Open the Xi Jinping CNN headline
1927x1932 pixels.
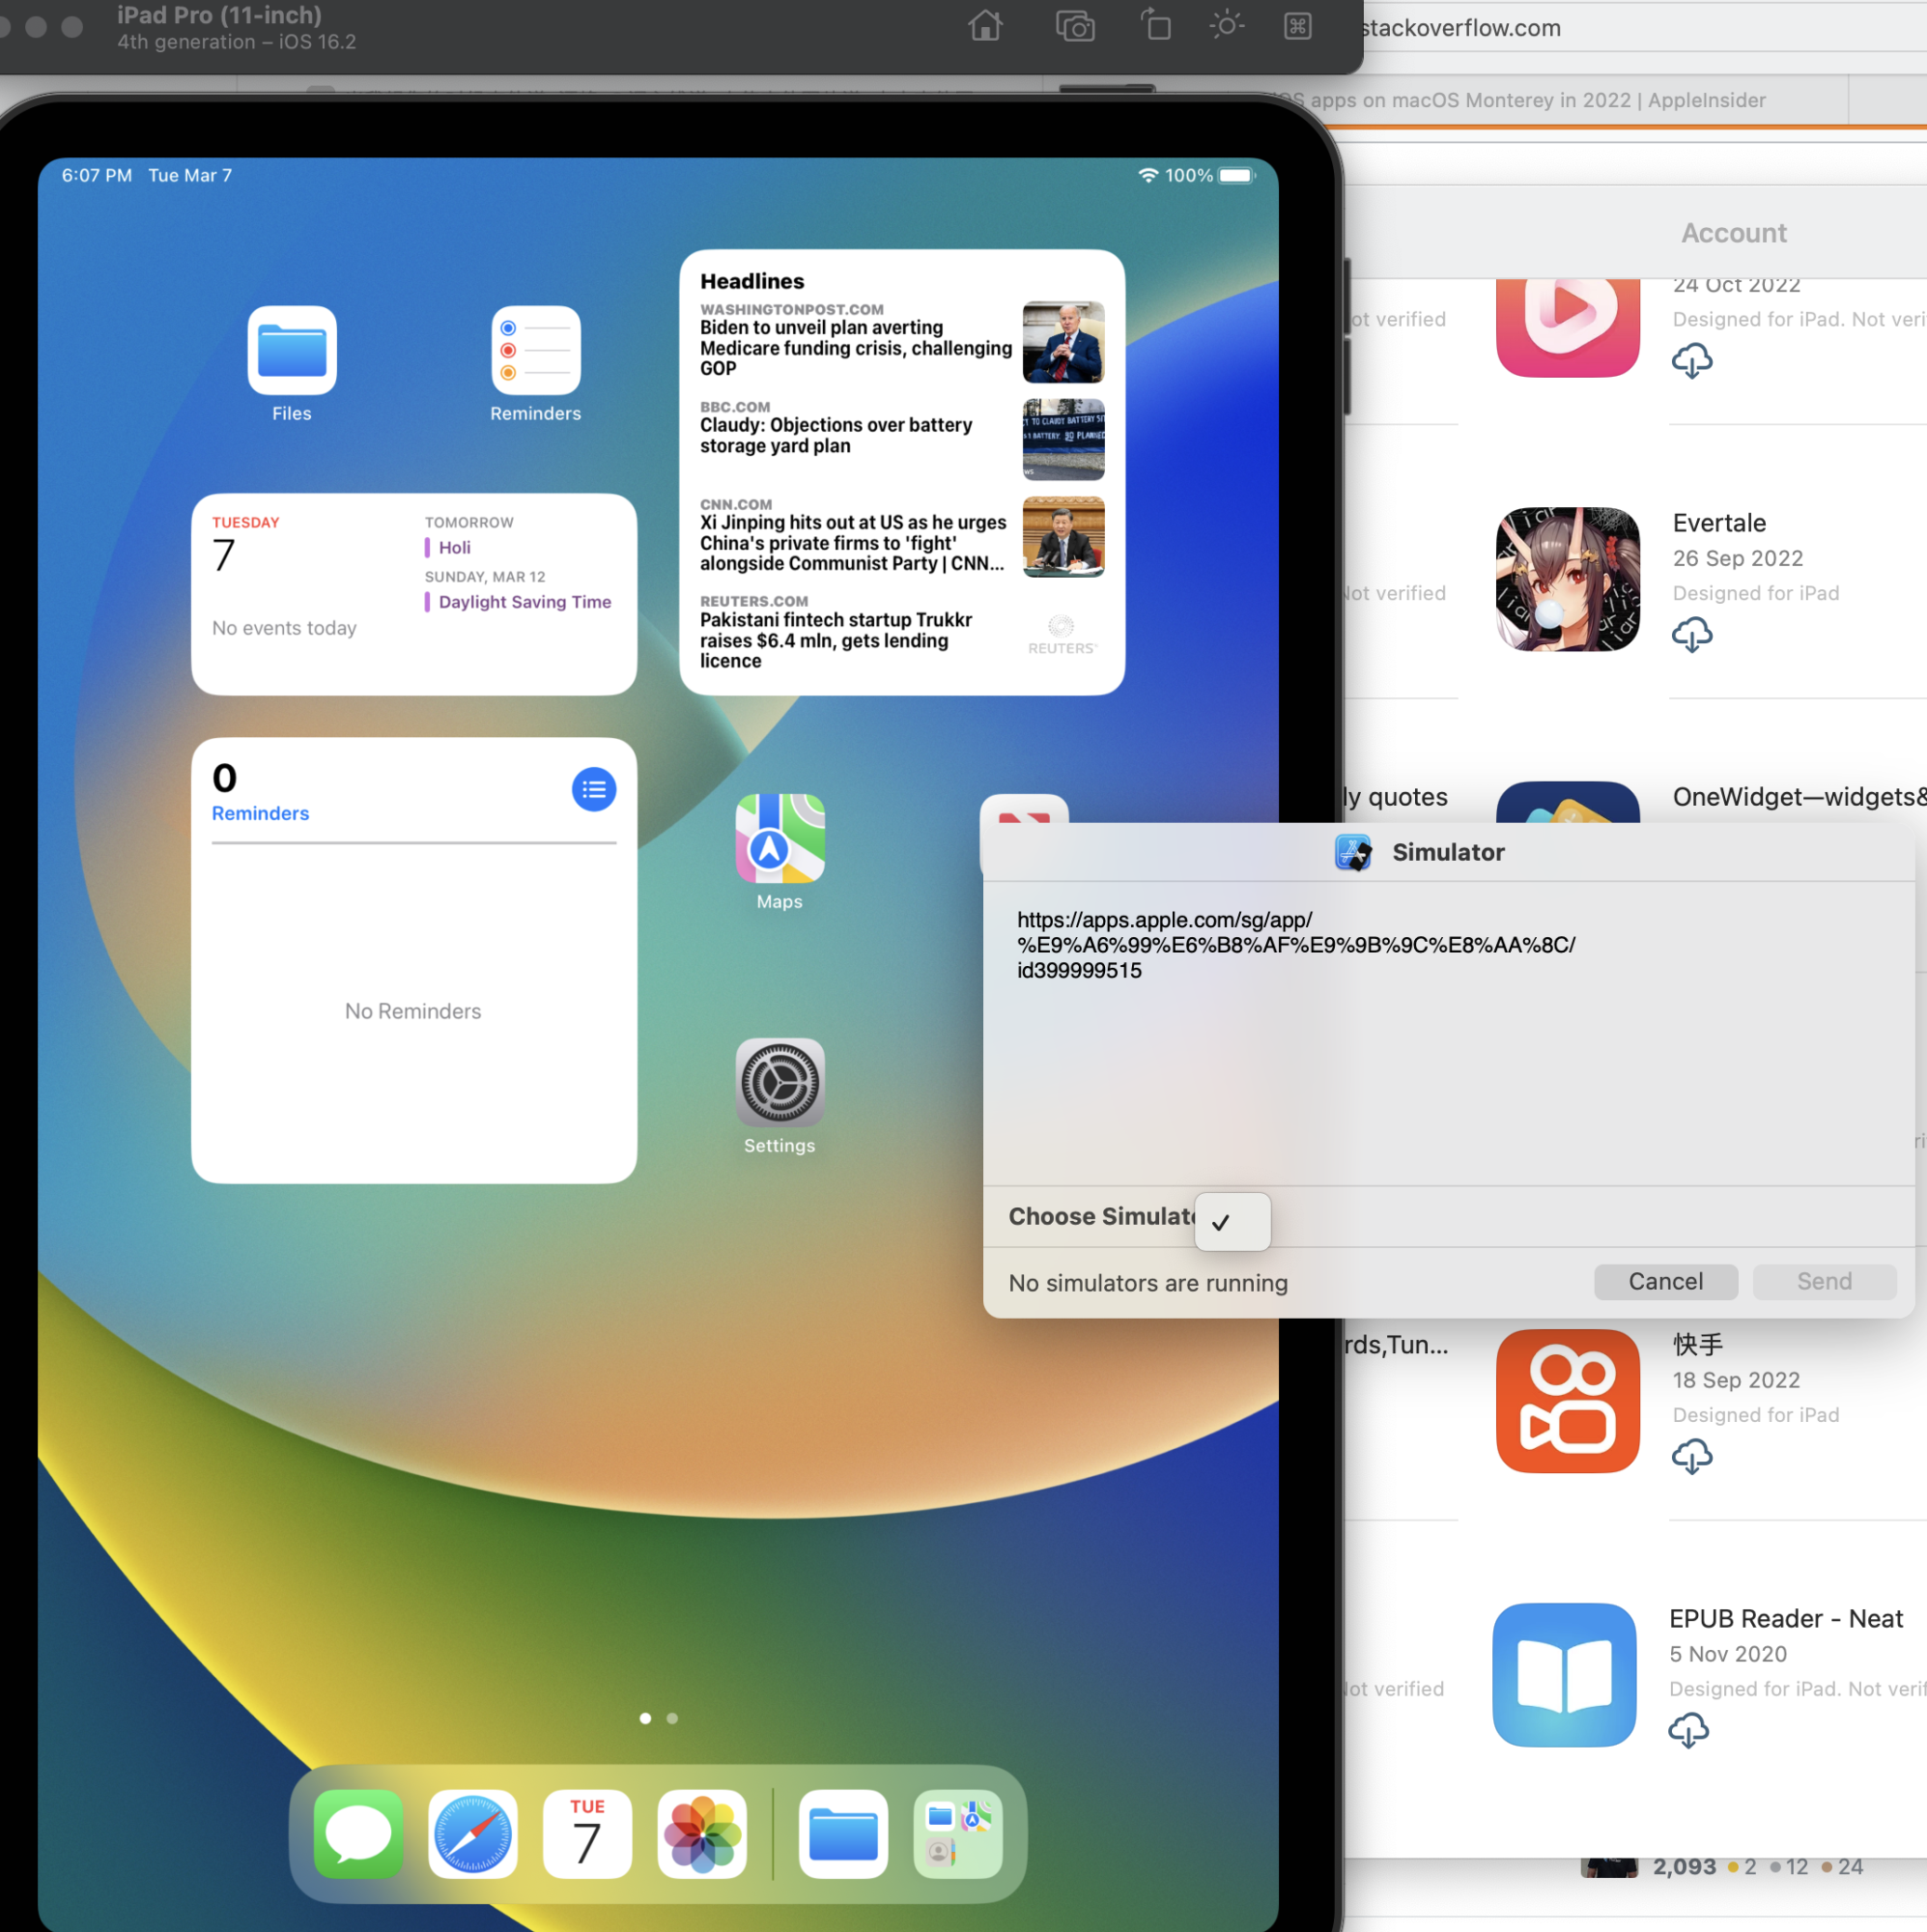(x=853, y=543)
